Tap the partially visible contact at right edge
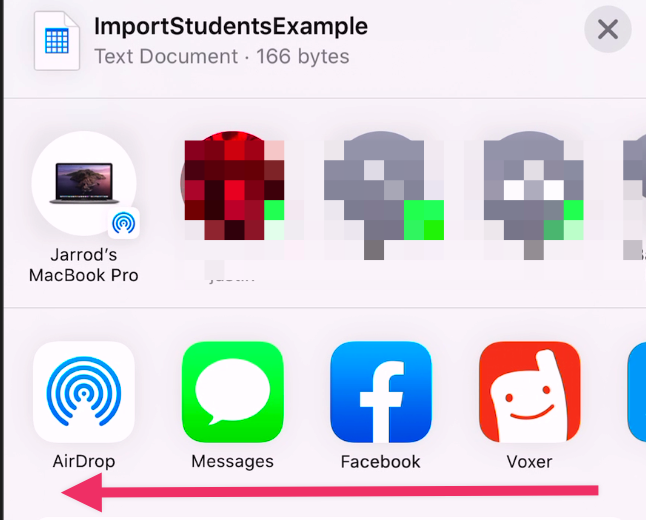The height and width of the screenshot is (520, 646). pos(634,196)
